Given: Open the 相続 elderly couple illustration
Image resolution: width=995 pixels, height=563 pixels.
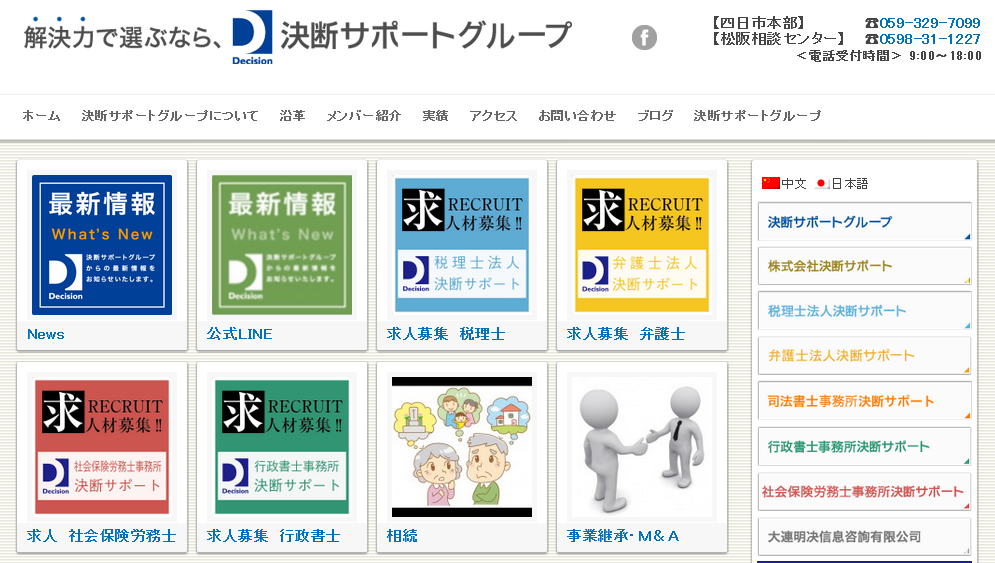Looking at the screenshot, I should (462, 446).
